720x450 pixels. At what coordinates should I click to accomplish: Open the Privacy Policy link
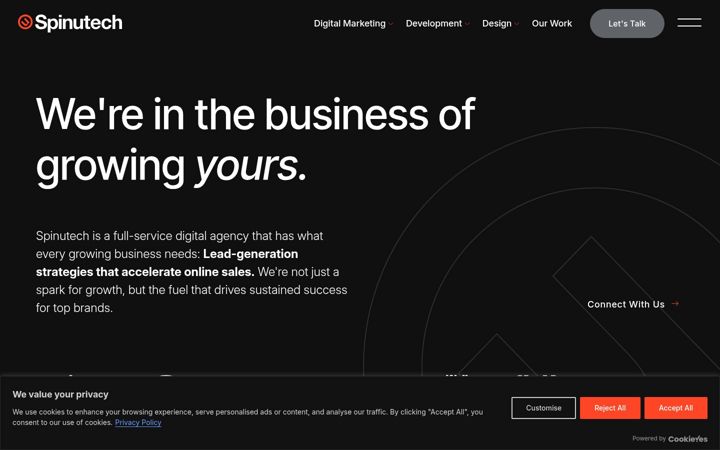coord(138,422)
